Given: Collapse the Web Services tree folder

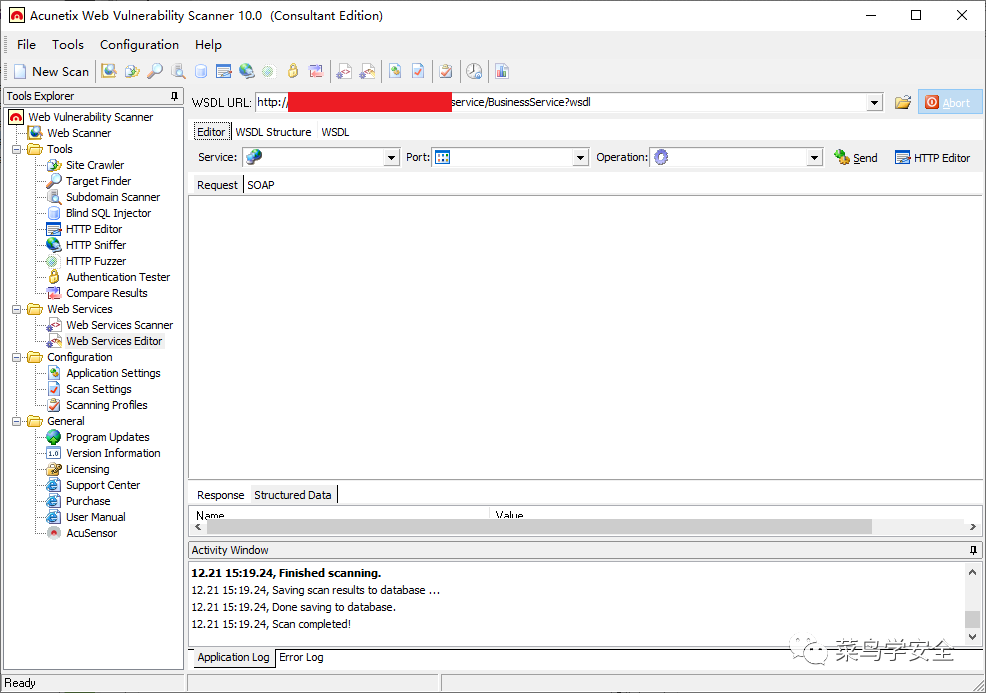Looking at the screenshot, I should (16, 309).
